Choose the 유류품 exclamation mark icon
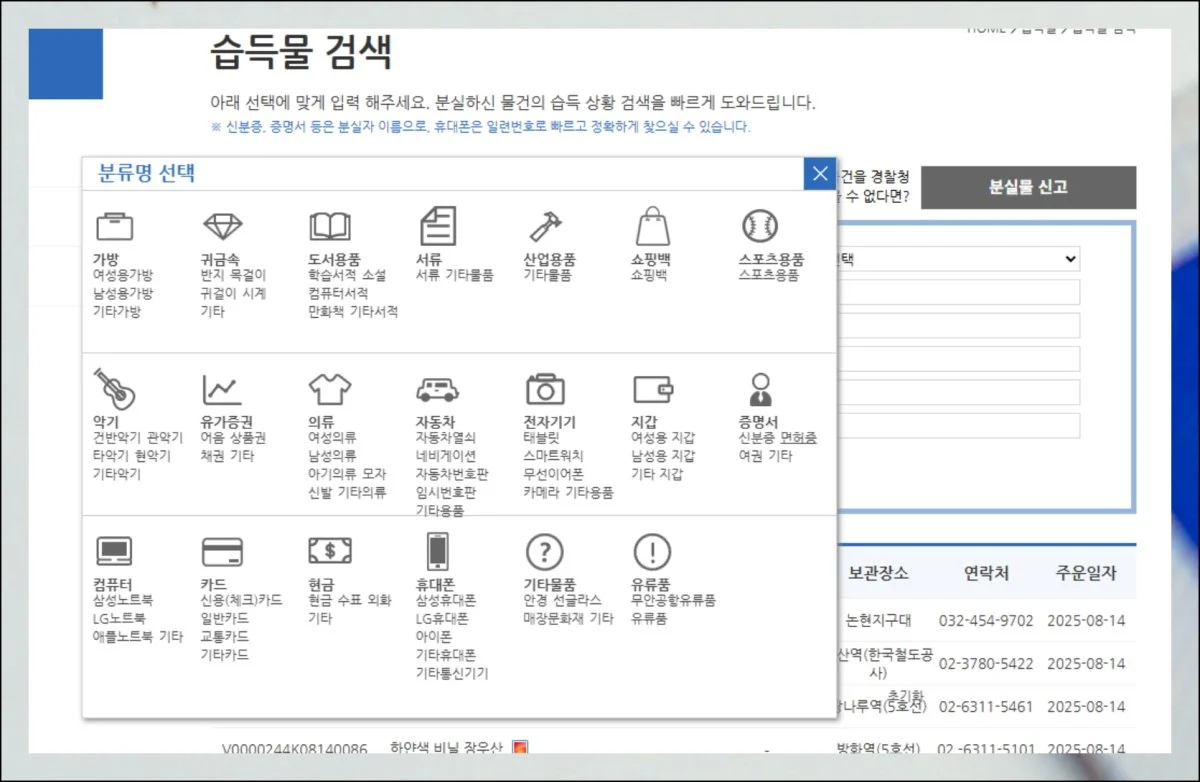The image size is (1200, 782). 652,551
